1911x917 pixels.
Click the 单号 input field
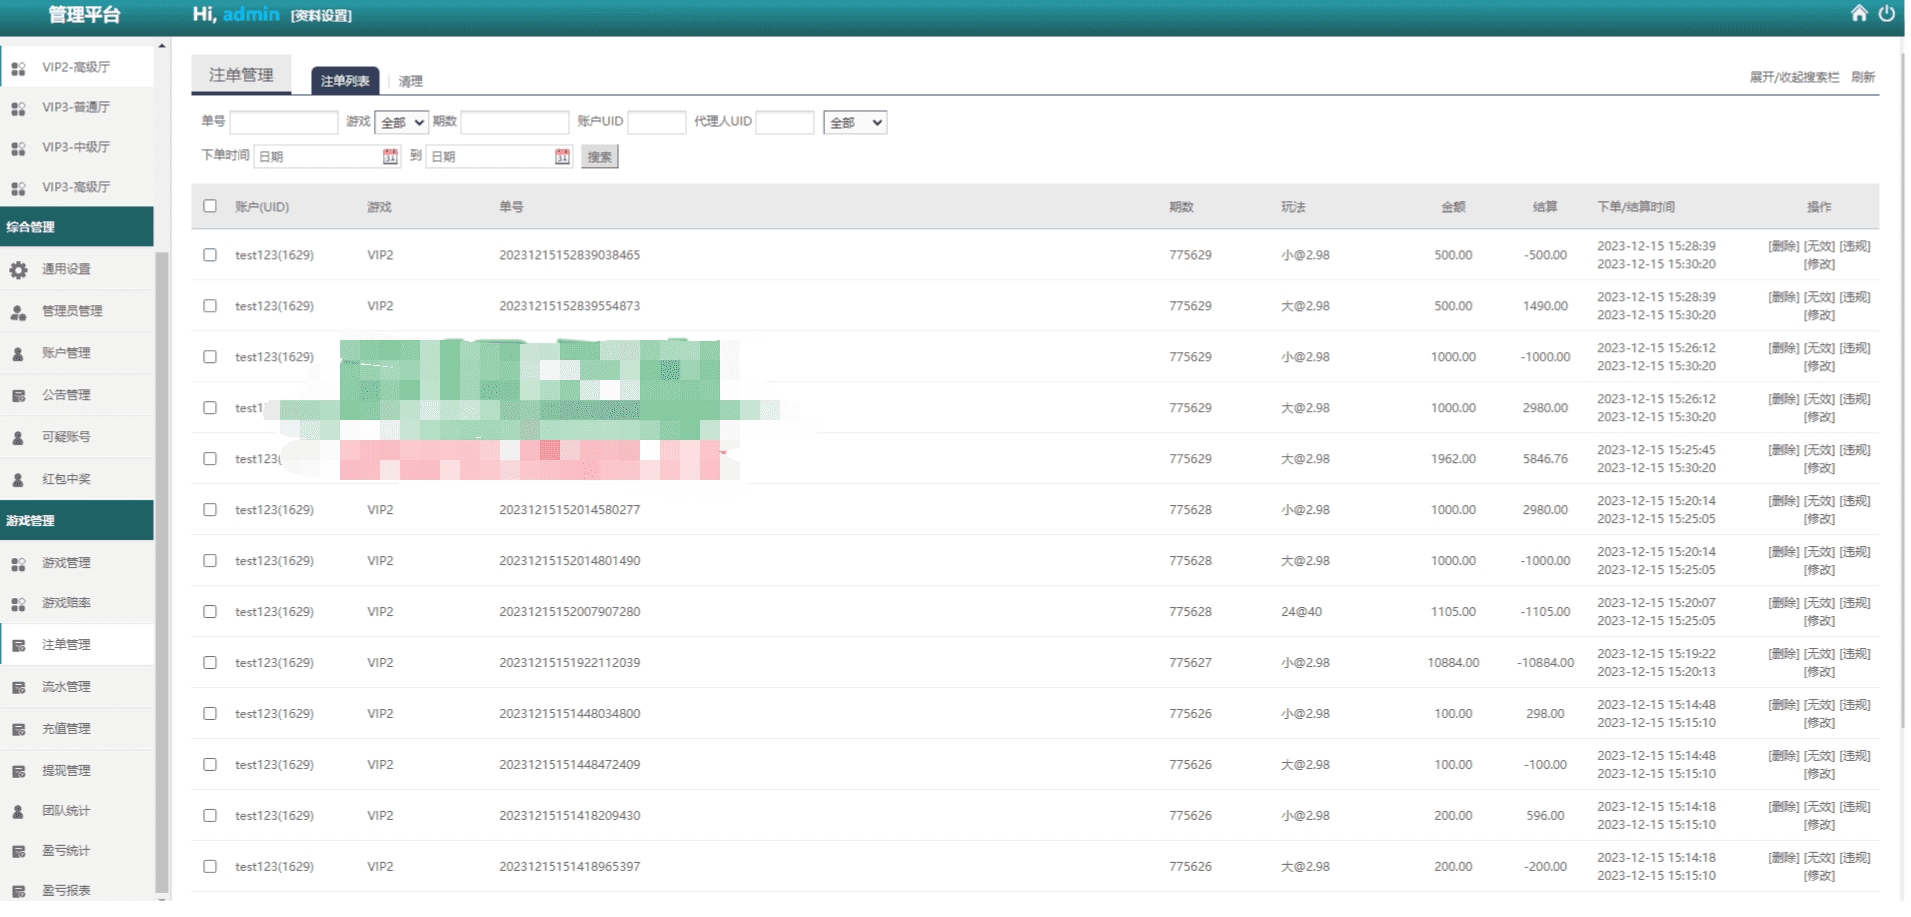click(x=284, y=122)
